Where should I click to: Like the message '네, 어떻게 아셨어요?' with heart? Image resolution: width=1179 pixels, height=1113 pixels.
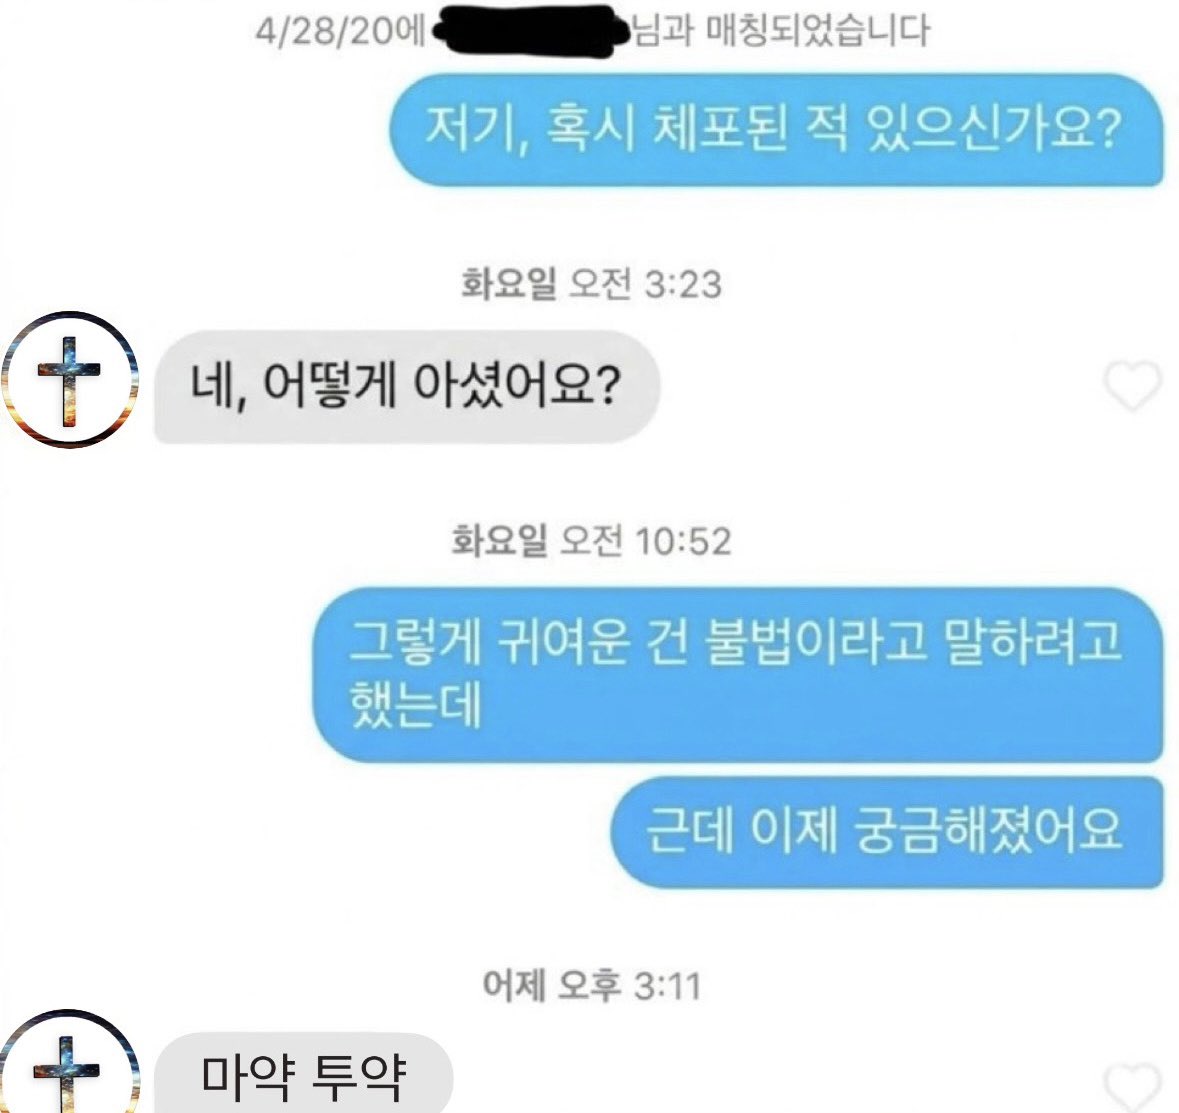pyautogui.click(x=1132, y=385)
